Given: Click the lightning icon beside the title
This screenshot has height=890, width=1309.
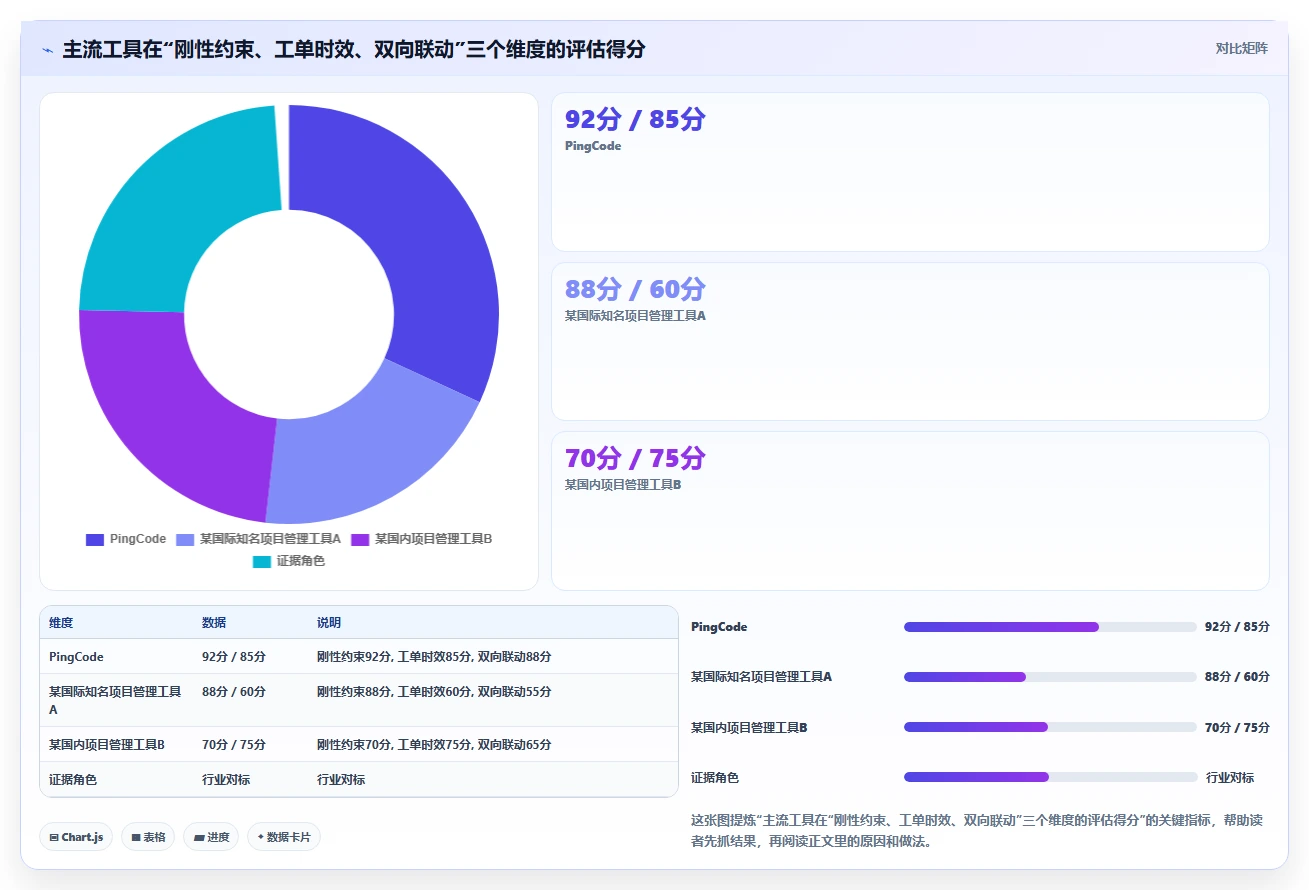Looking at the screenshot, I should (x=48, y=49).
